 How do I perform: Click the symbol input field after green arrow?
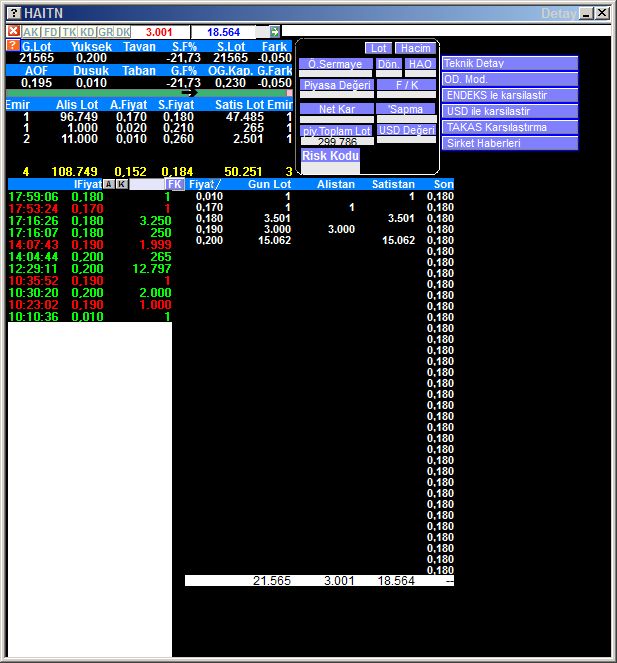[446, 32]
